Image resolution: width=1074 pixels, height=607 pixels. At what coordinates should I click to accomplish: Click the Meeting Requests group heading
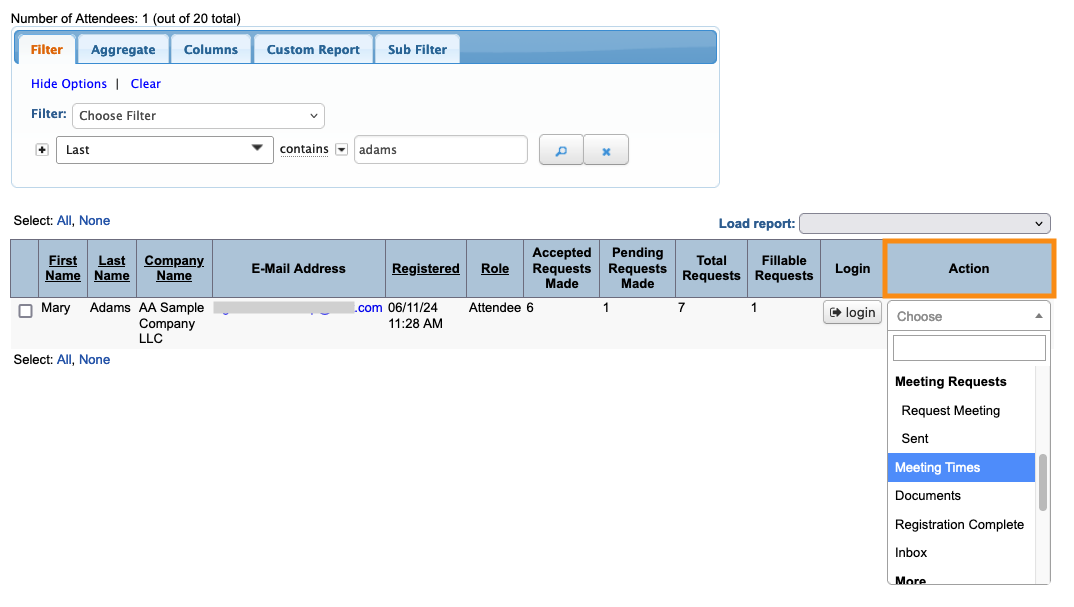[x=951, y=382]
